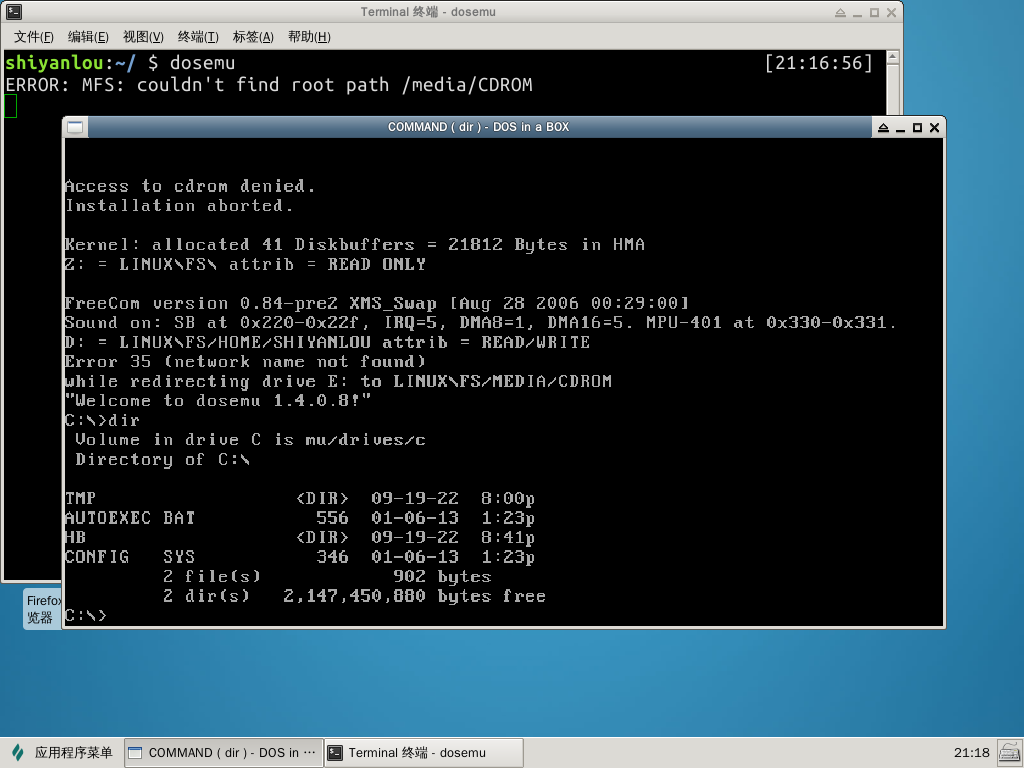Close the DOS in a BOX window
The image size is (1024, 768).
pyautogui.click(x=934, y=128)
